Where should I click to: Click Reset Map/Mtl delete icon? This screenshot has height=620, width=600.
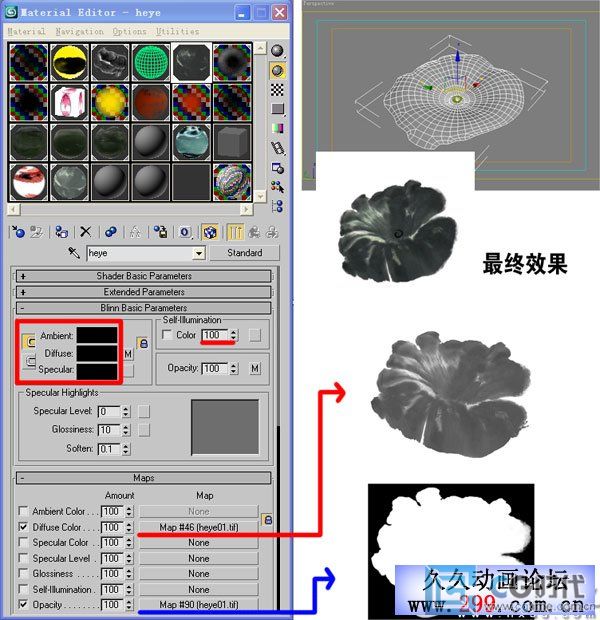coord(86,231)
